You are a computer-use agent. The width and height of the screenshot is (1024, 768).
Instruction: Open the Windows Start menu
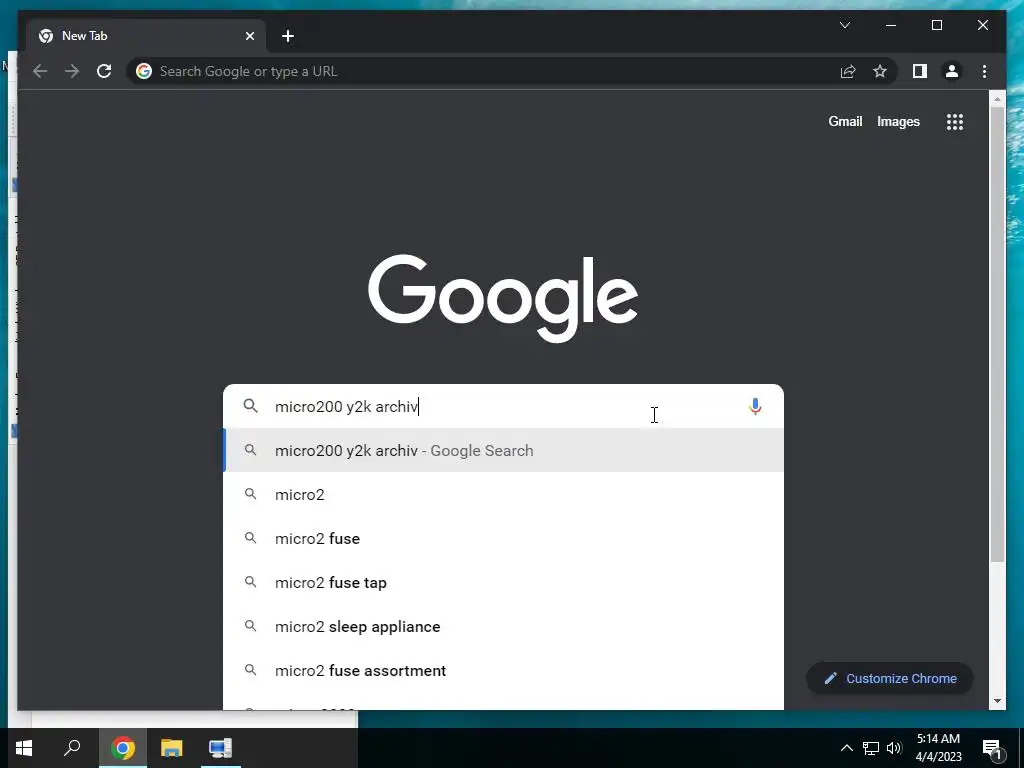[24, 748]
